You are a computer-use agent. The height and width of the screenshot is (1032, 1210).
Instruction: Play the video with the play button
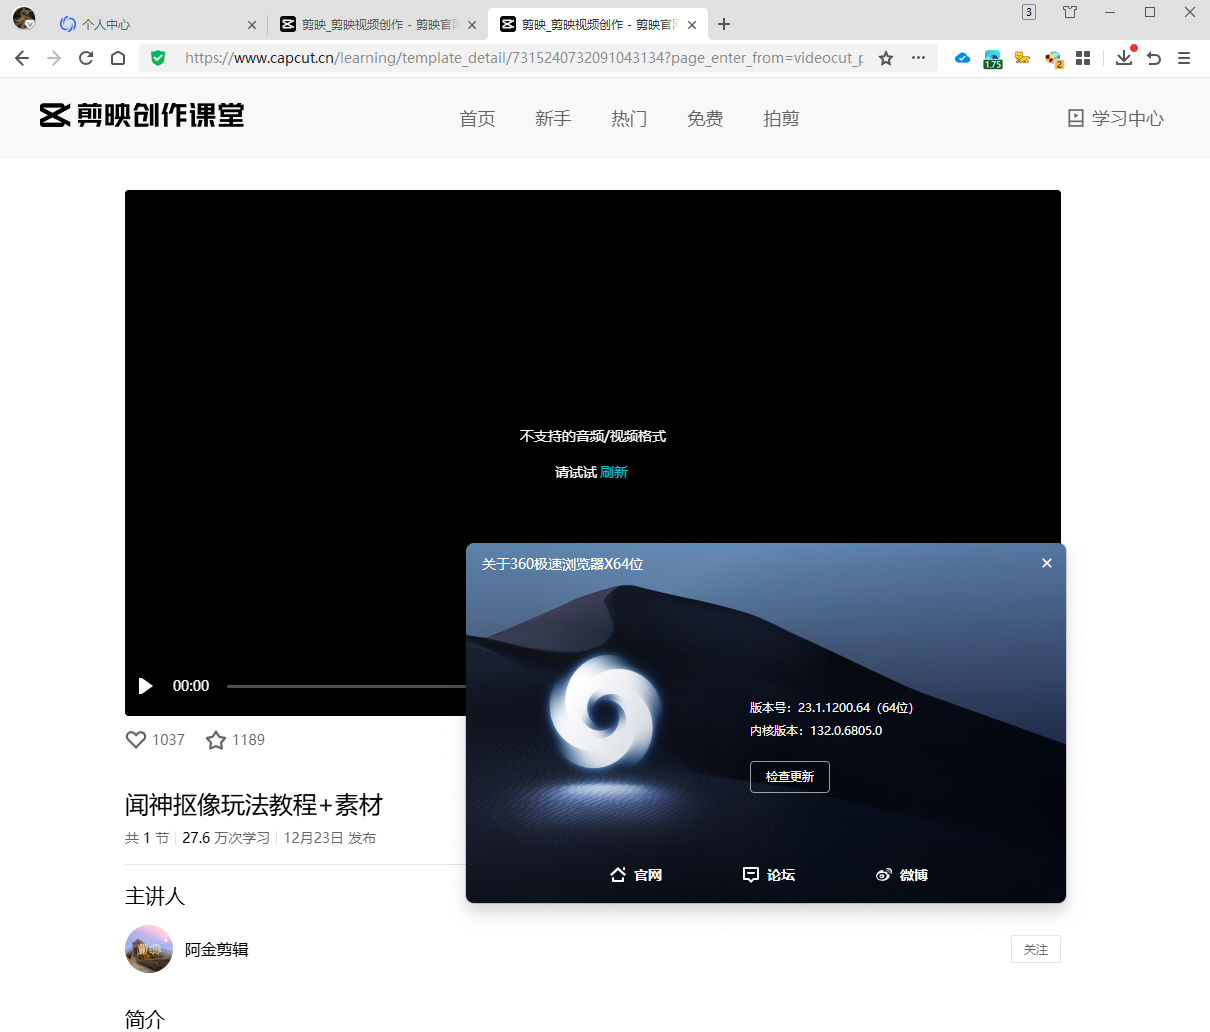146,686
